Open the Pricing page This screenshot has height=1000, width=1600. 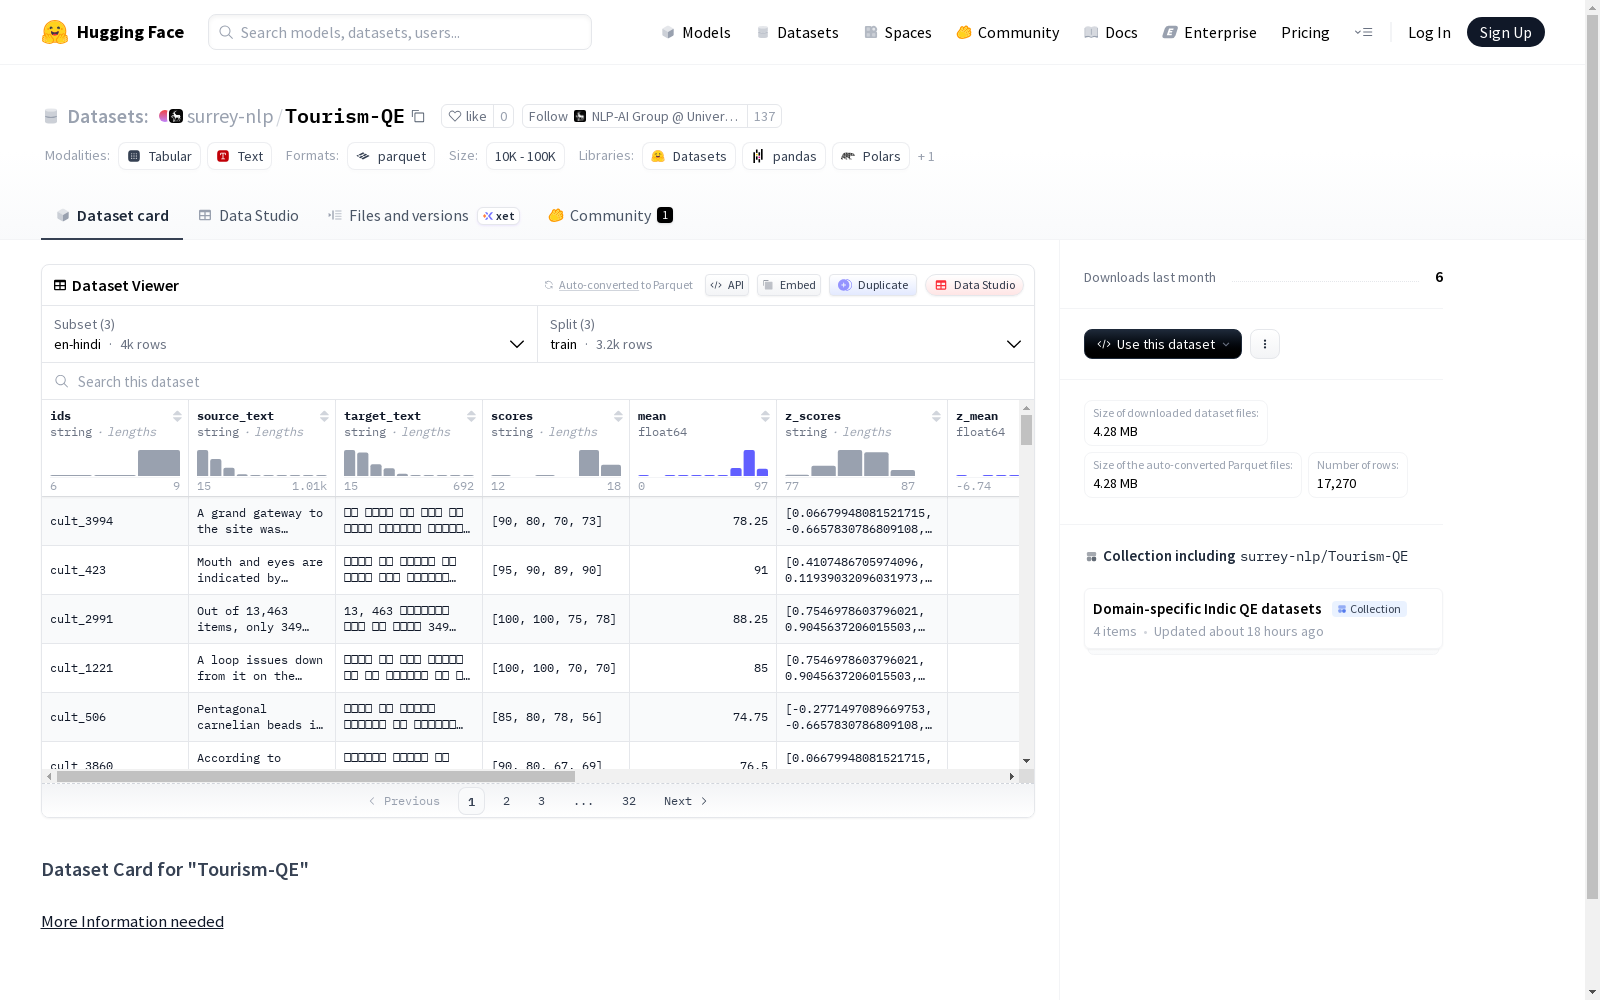tap(1305, 32)
